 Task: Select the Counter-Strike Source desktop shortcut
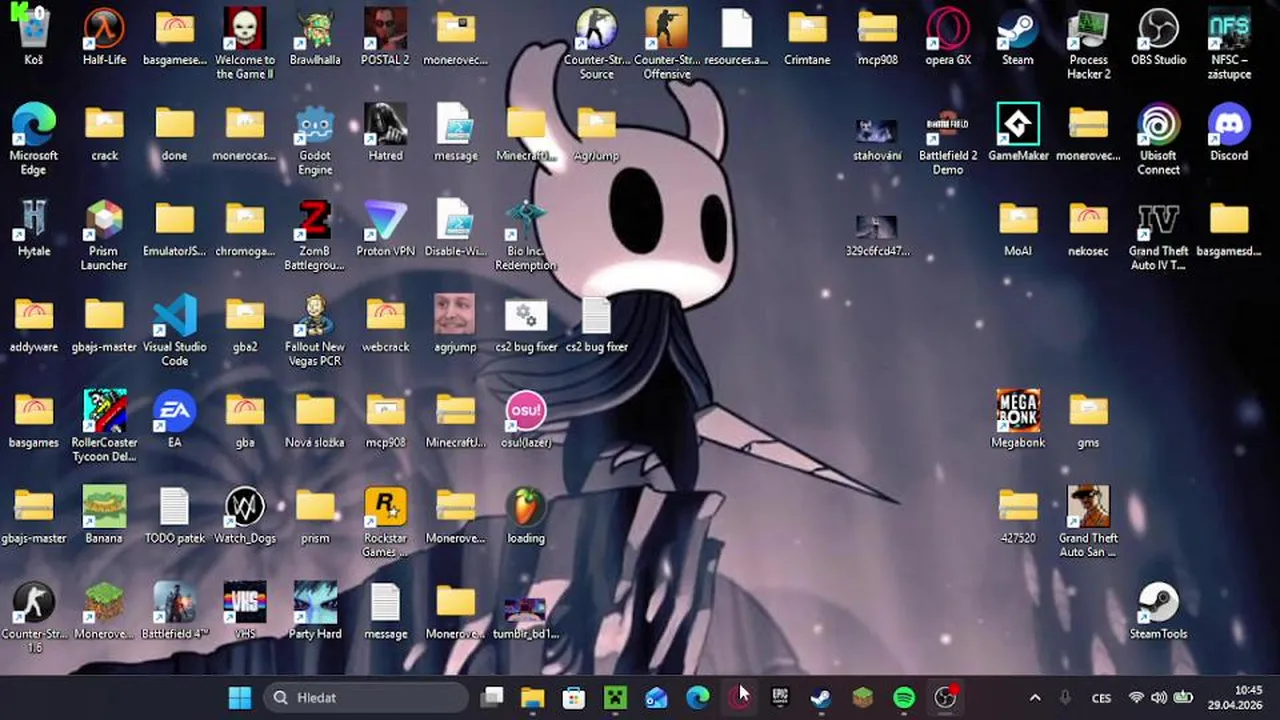tap(596, 44)
